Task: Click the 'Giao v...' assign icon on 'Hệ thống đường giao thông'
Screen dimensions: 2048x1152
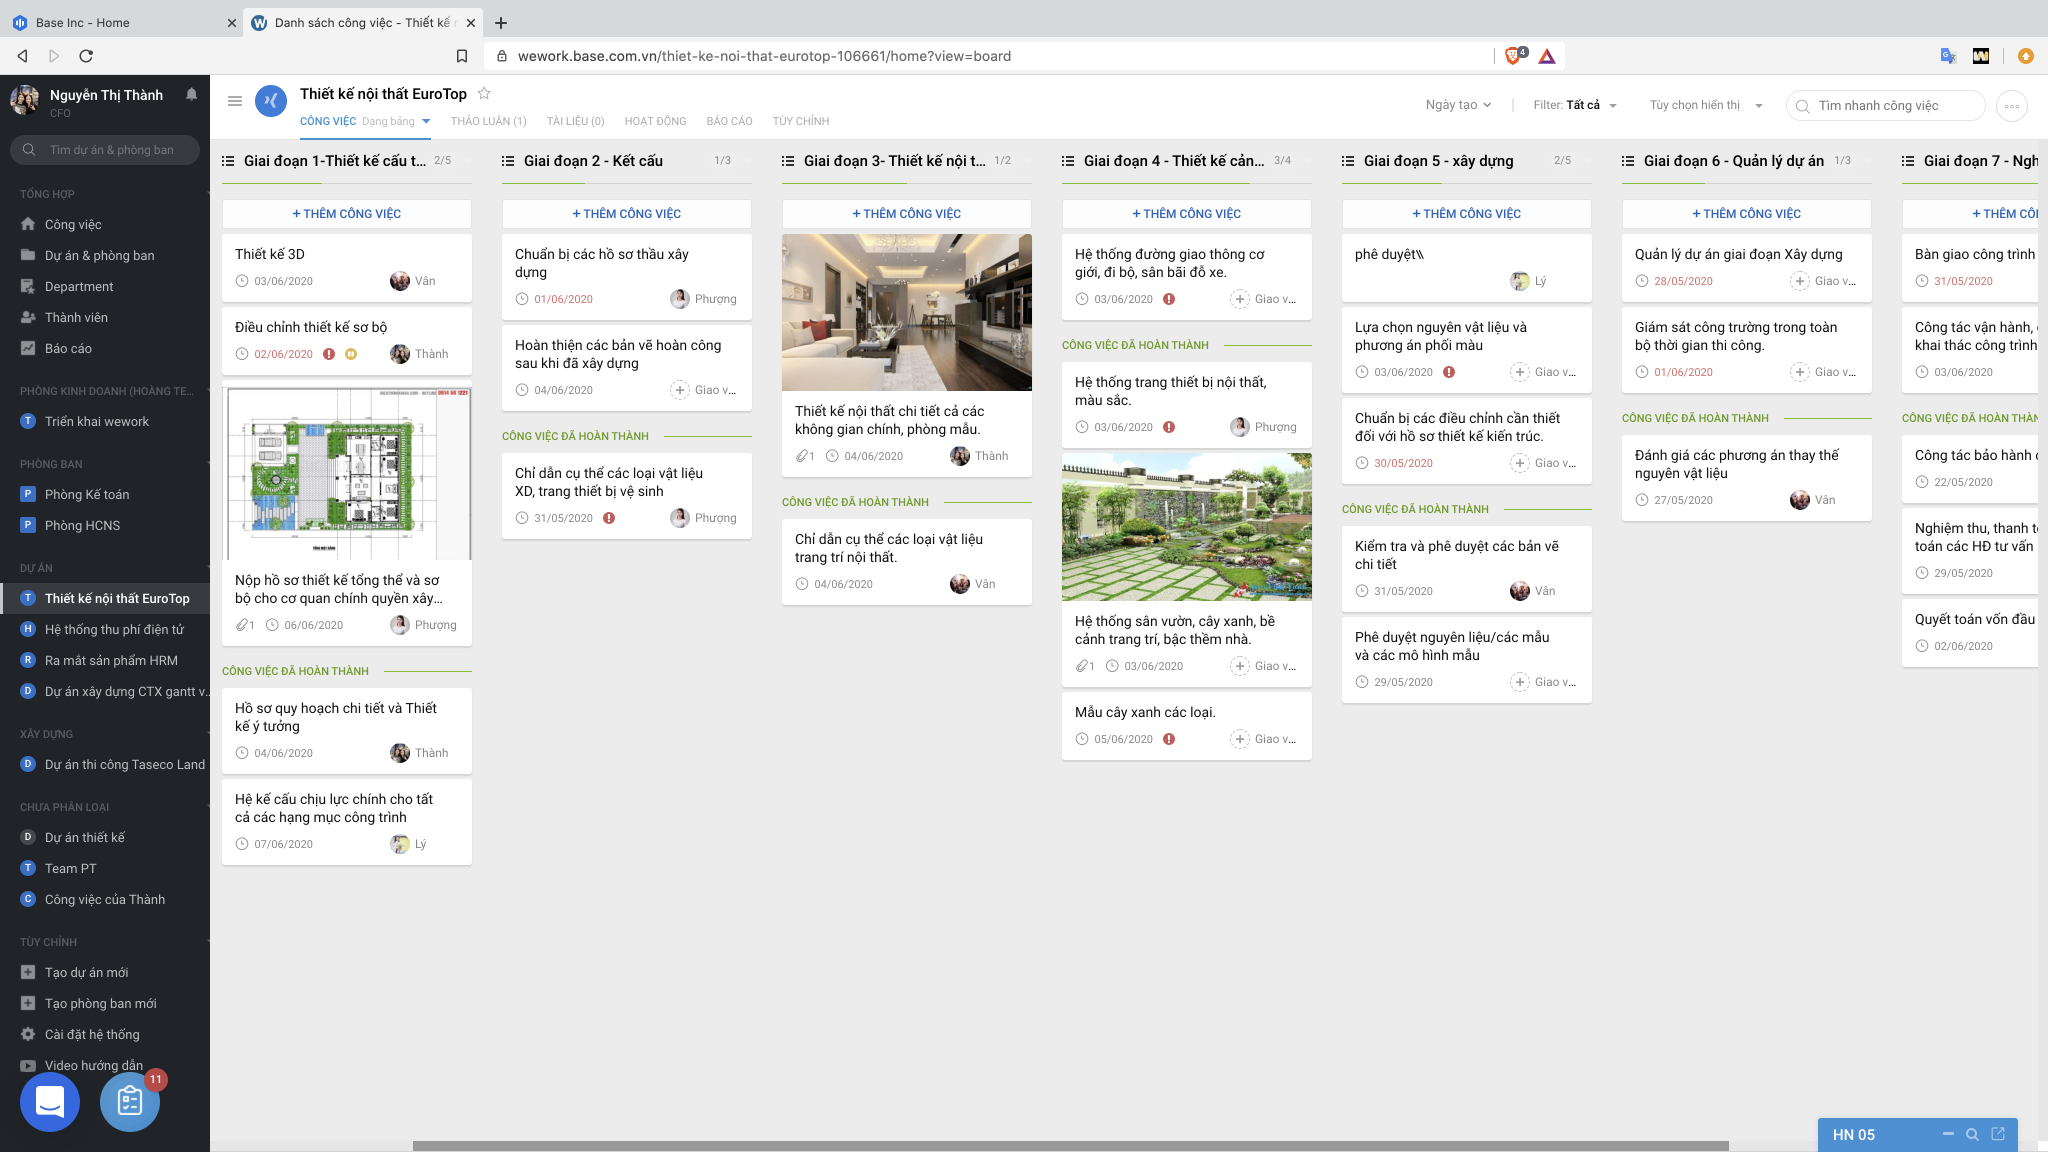Action: point(1241,298)
